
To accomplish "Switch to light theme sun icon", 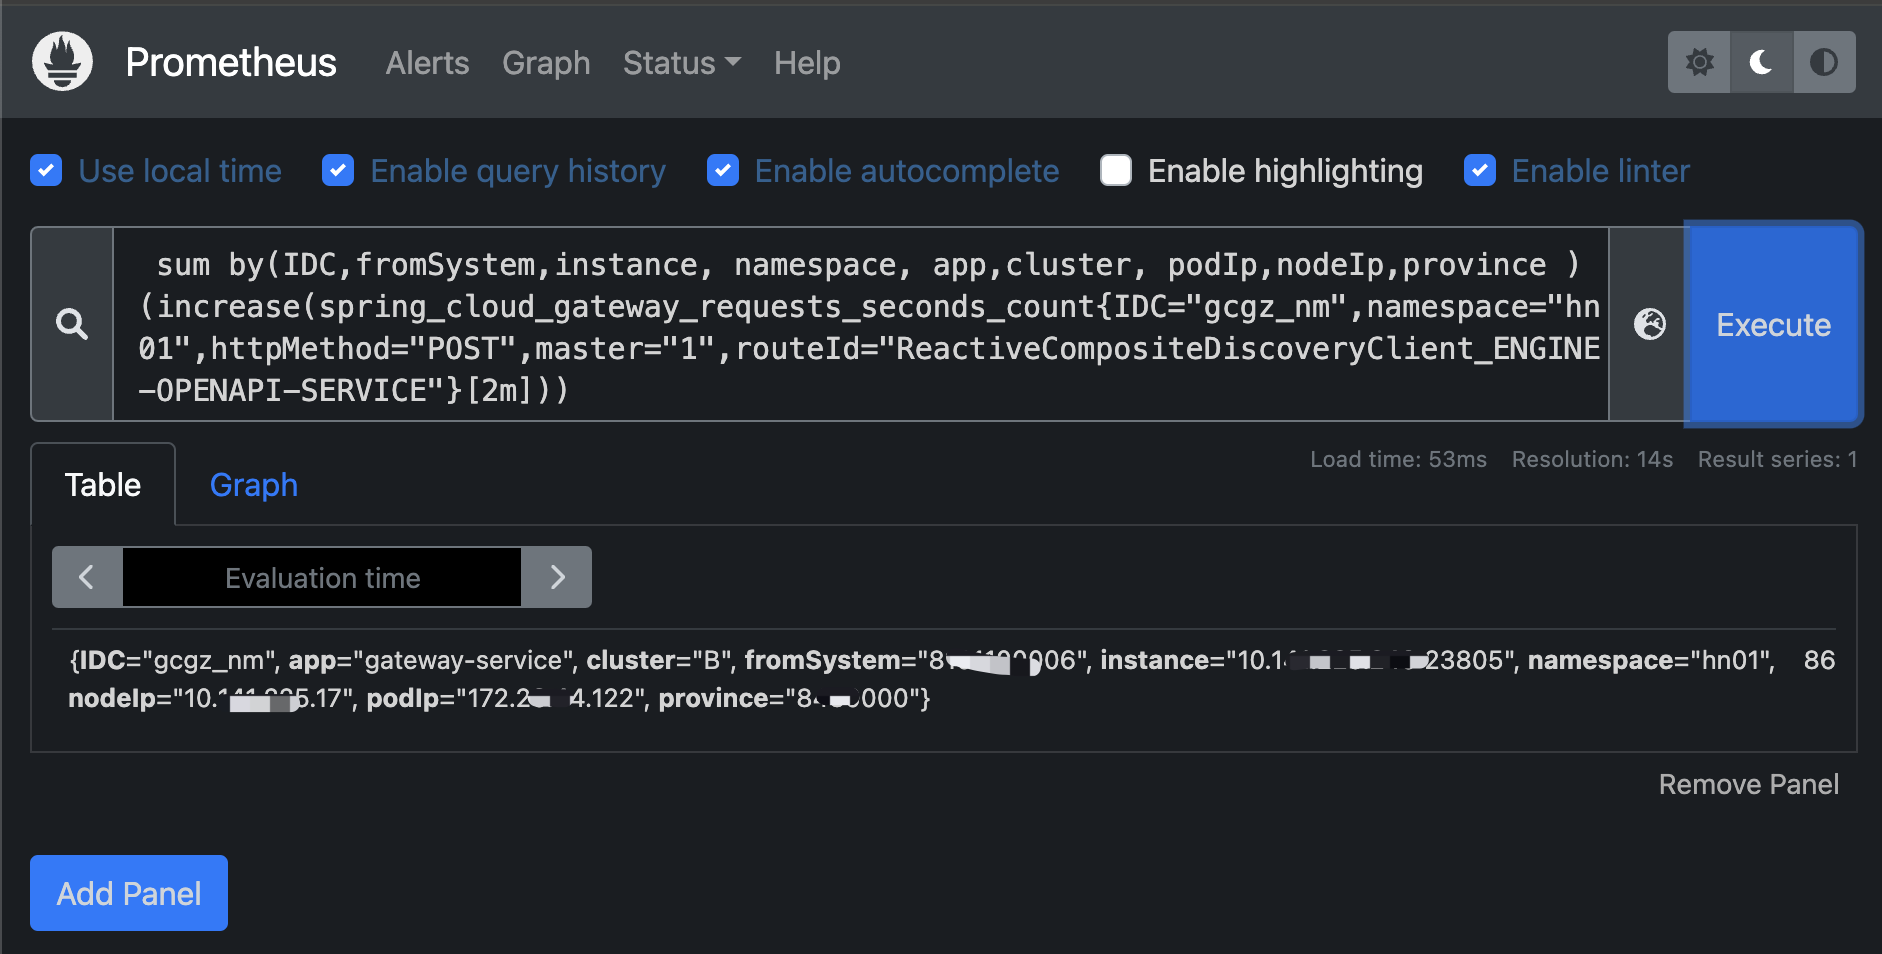I will 1699,62.
